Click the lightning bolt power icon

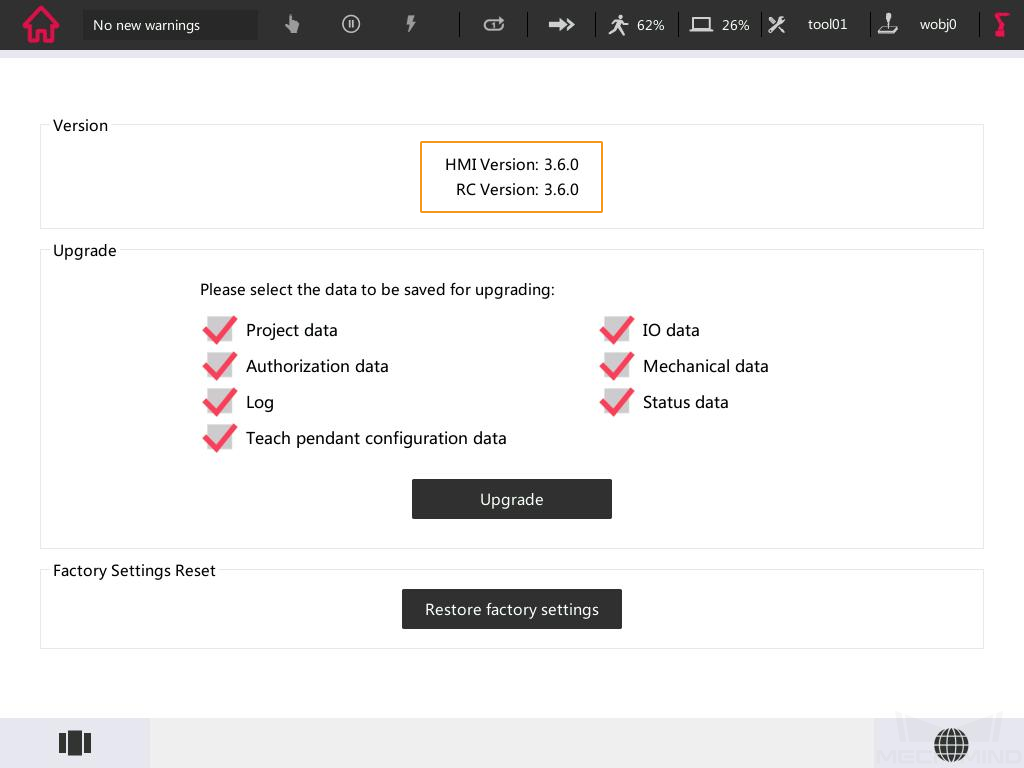[x=410, y=25]
